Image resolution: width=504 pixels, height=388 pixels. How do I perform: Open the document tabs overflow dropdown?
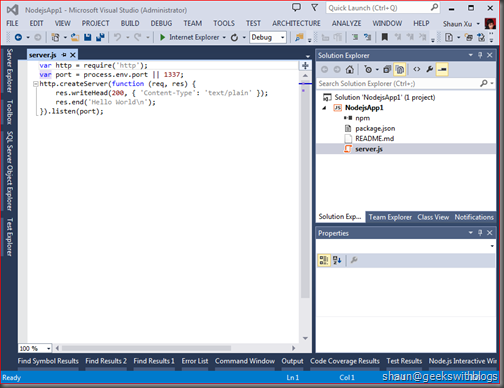(x=308, y=56)
